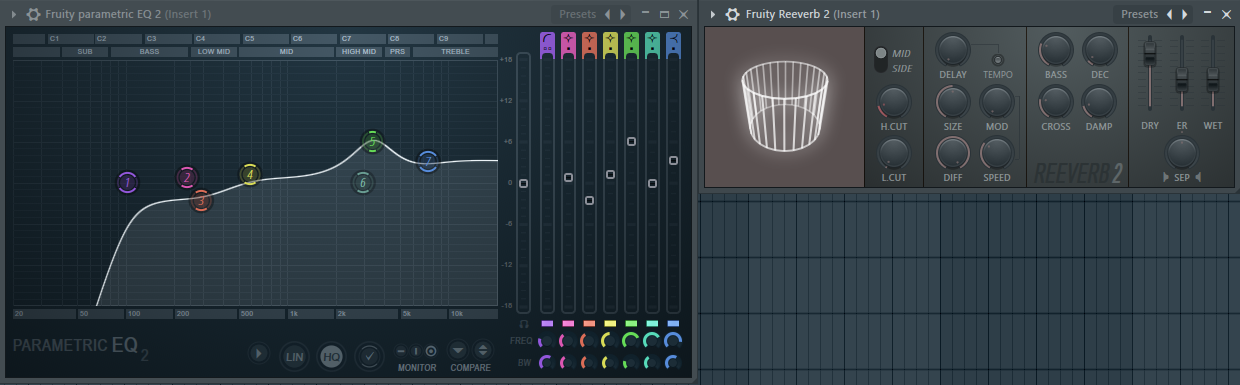Select EQ band 1 purple node

click(126, 183)
